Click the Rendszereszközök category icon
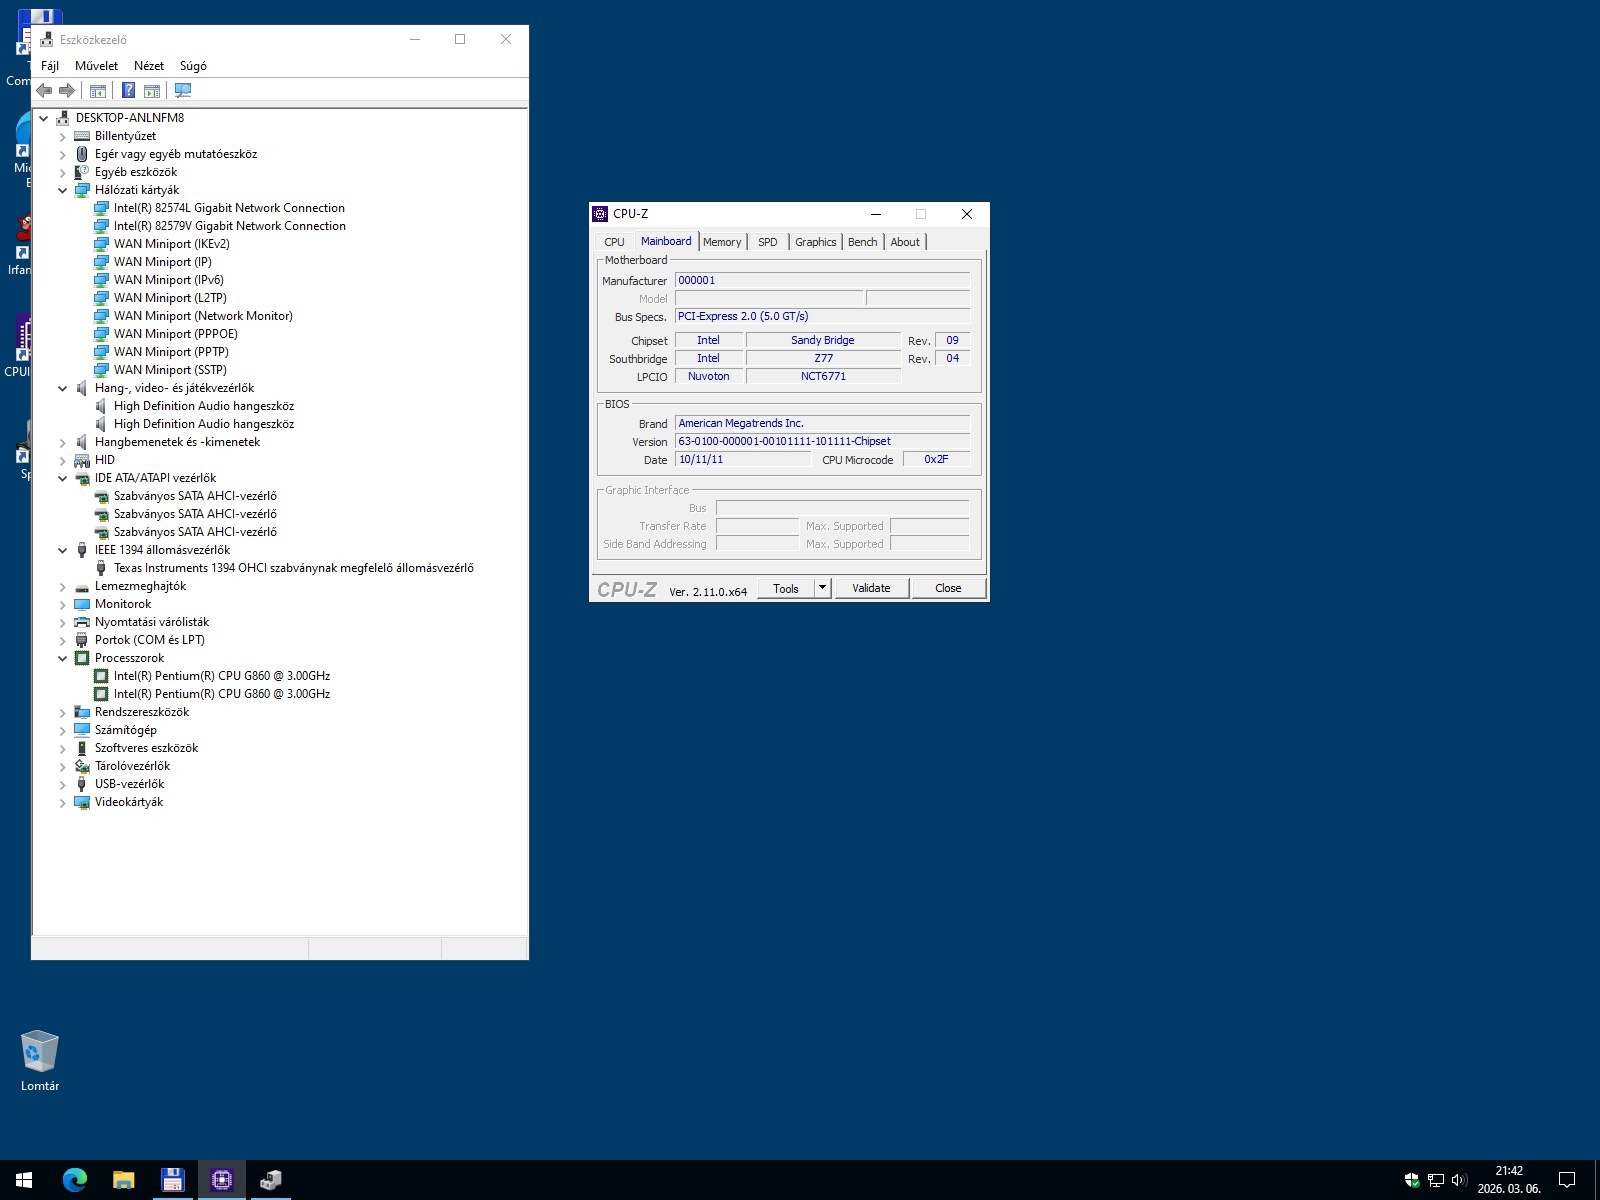1600x1200 pixels. pyautogui.click(x=82, y=712)
